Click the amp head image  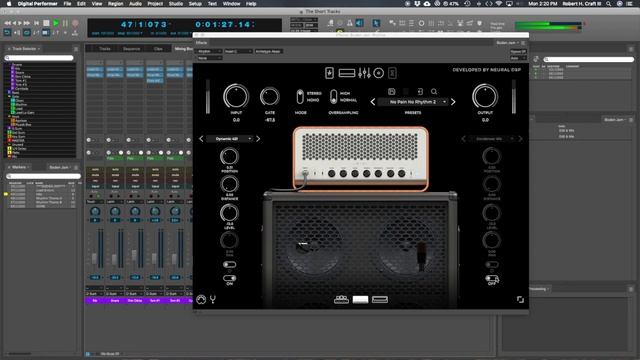(x=361, y=158)
